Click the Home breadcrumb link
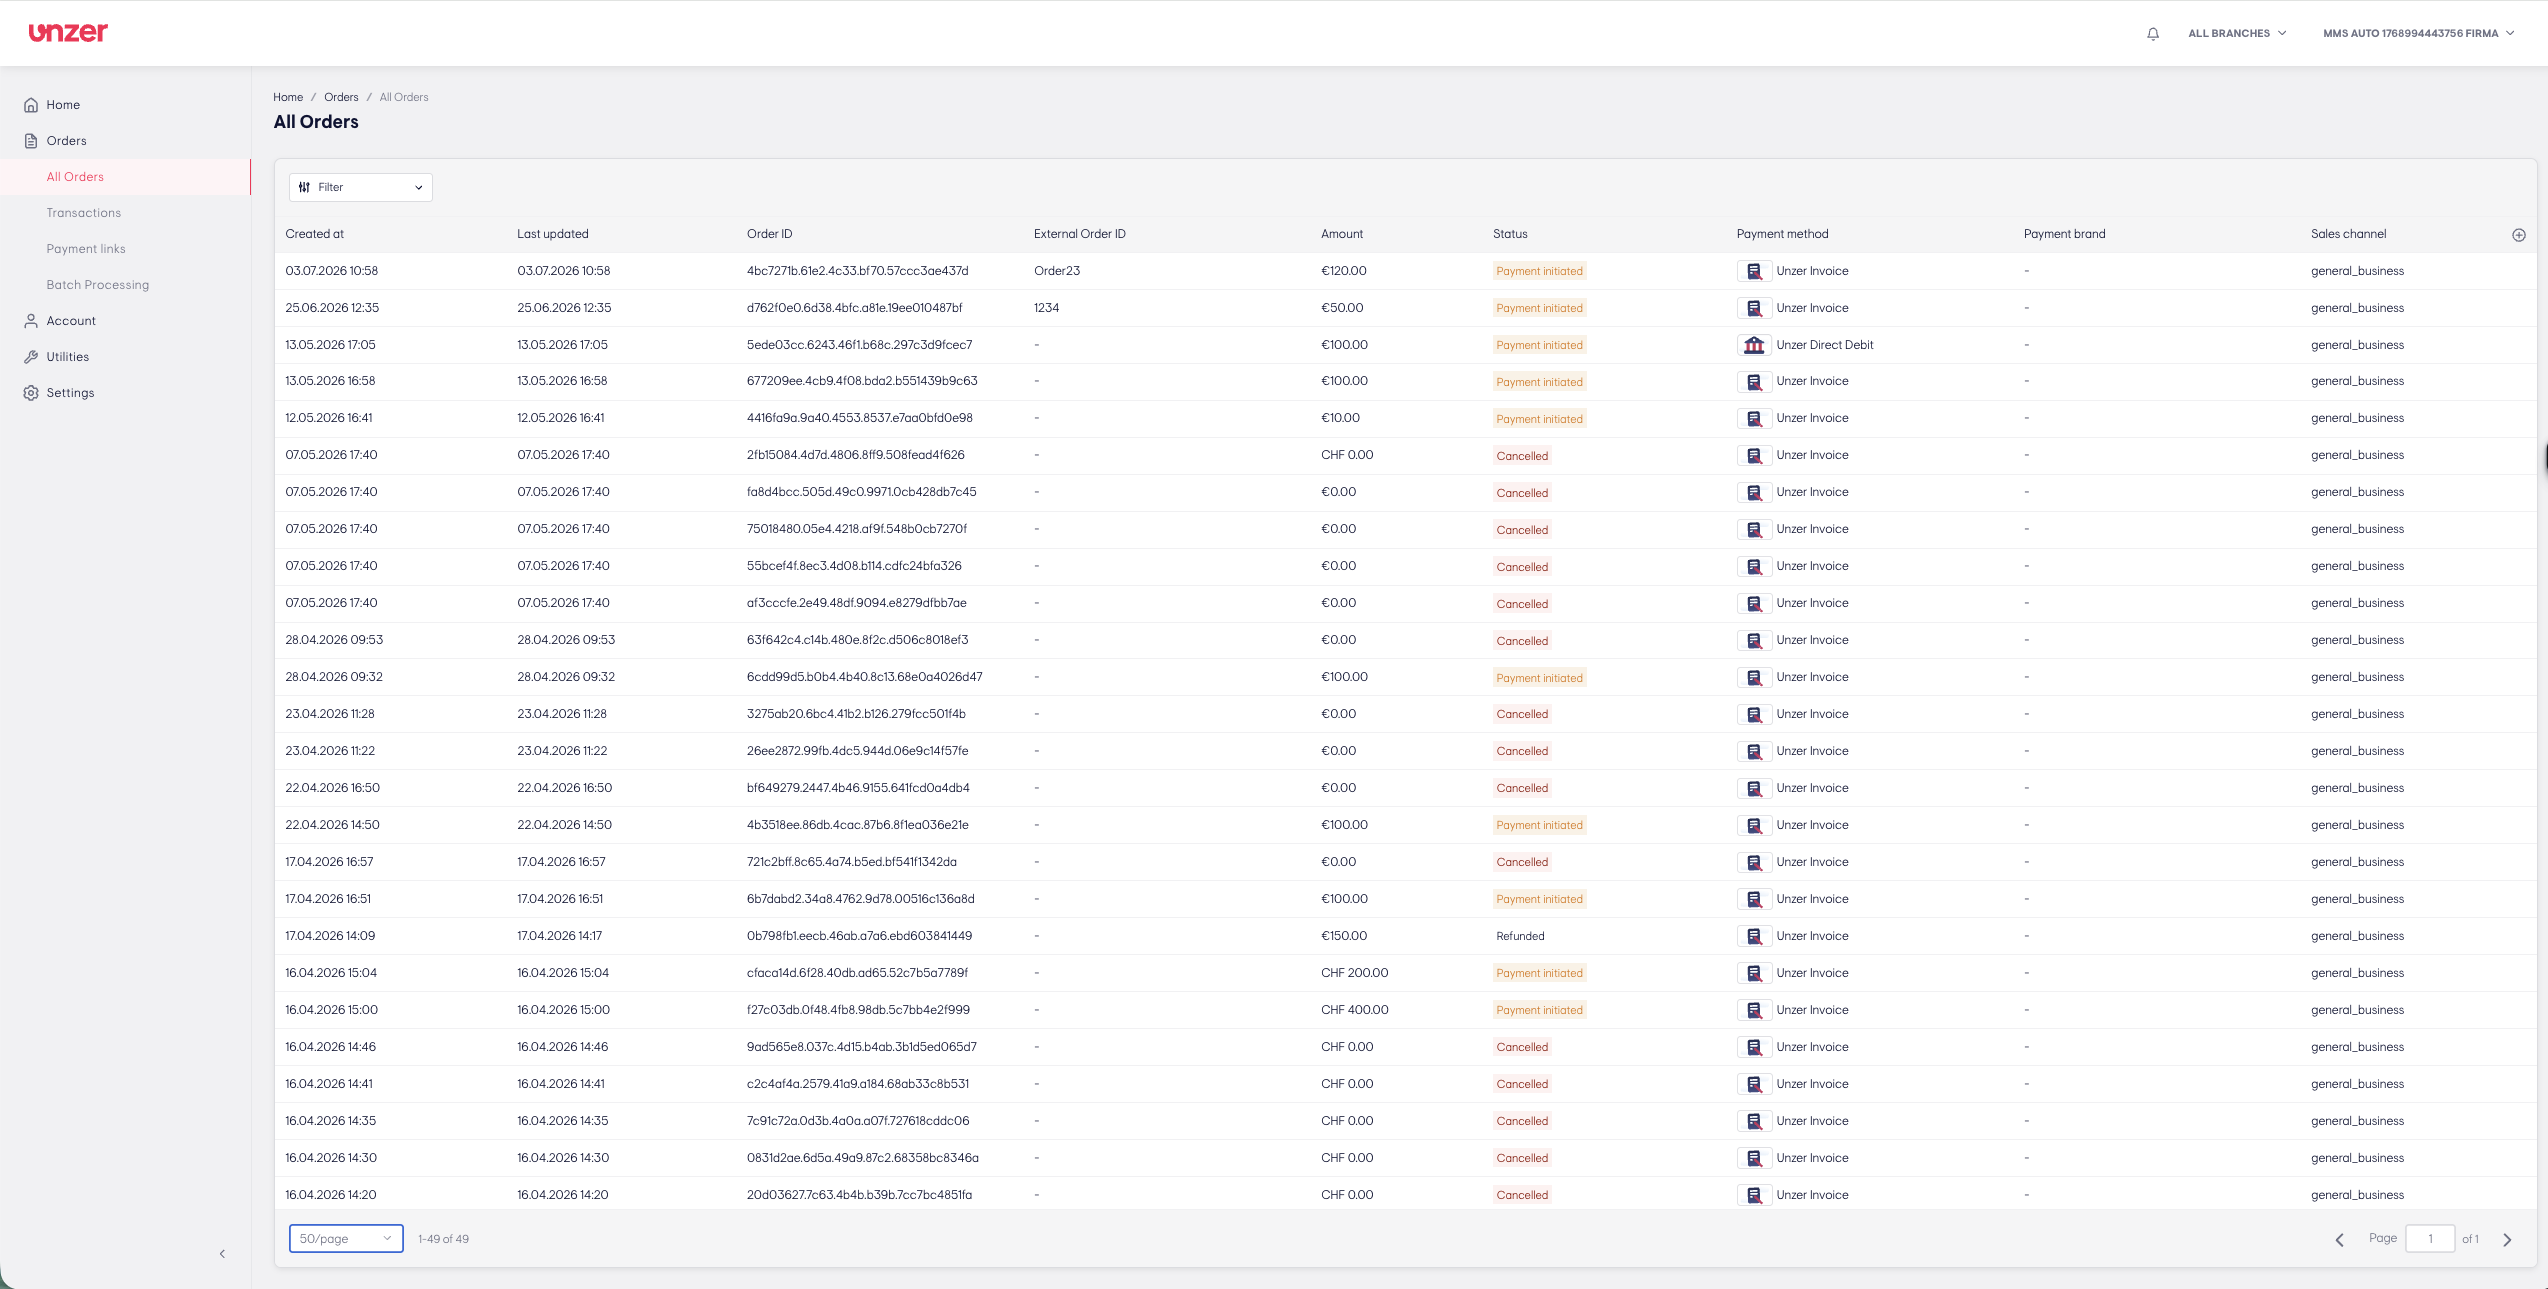This screenshot has width=2548, height=1289. (288, 97)
